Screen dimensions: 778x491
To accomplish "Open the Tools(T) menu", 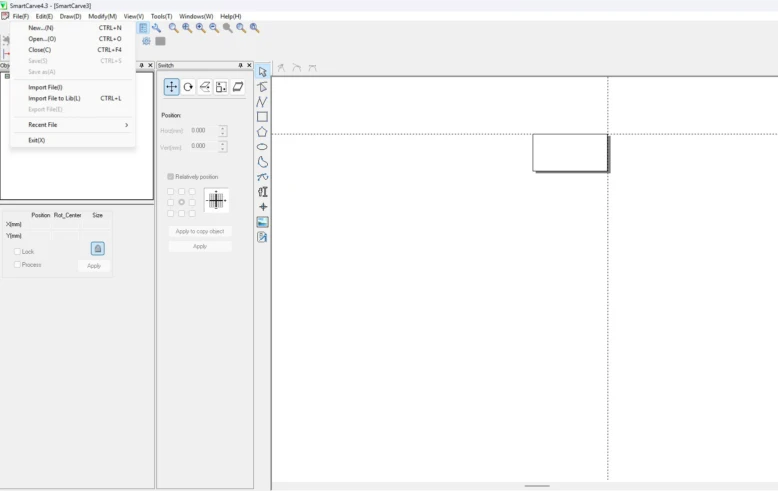I will (161, 16).
